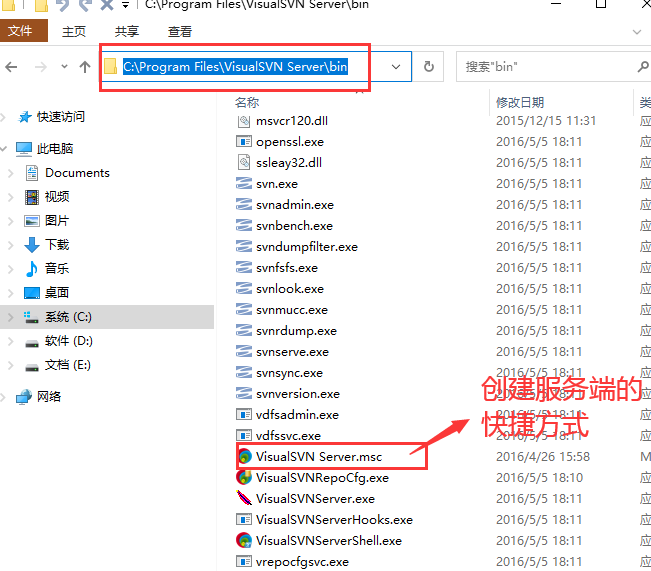
Task: Sort files by the 名称 column header
Action: click(x=247, y=102)
